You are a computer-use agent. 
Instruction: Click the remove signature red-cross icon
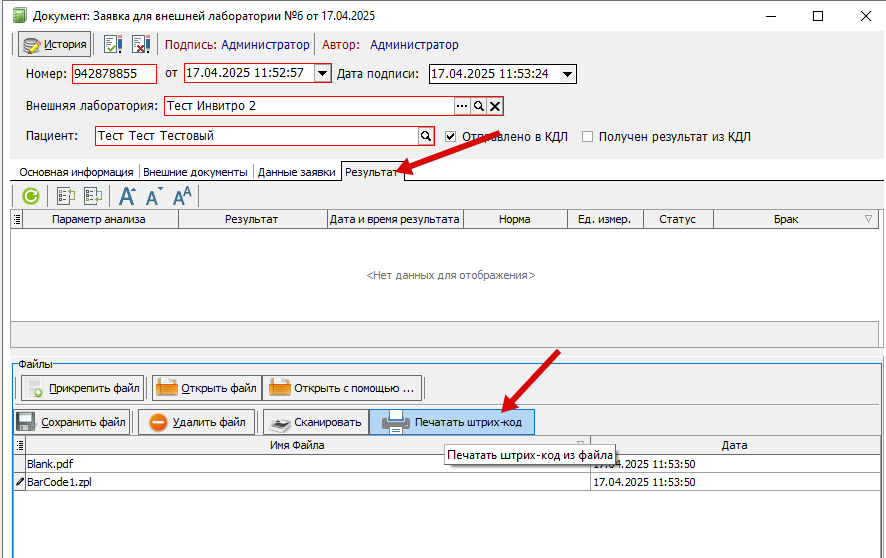[140, 45]
